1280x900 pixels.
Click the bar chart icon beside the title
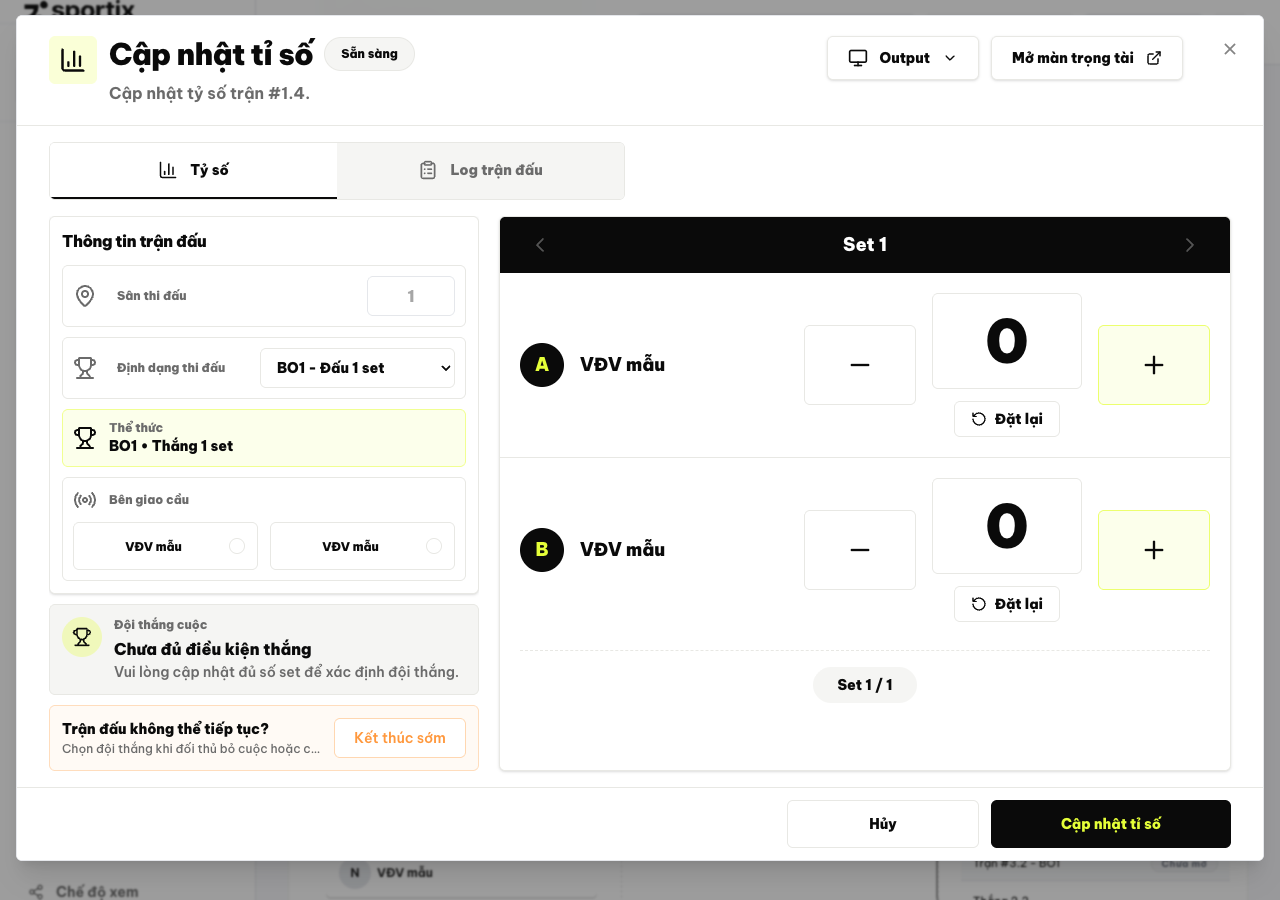click(x=73, y=60)
